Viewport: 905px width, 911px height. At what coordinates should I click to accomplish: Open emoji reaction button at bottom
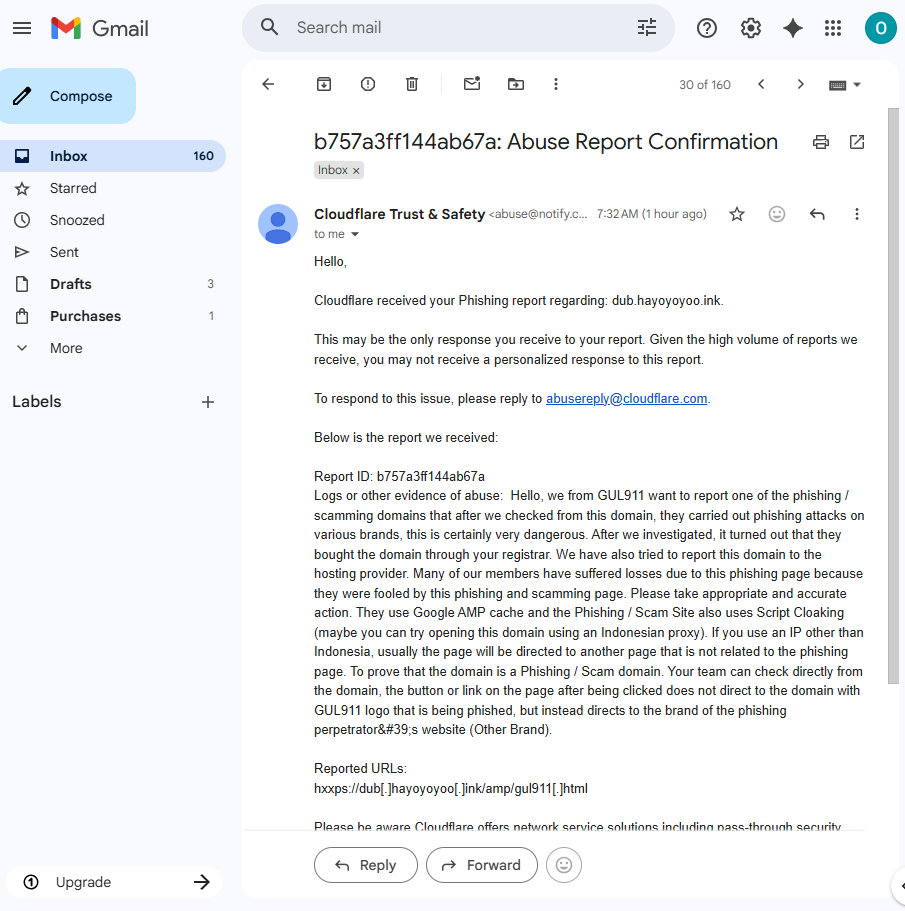563,865
